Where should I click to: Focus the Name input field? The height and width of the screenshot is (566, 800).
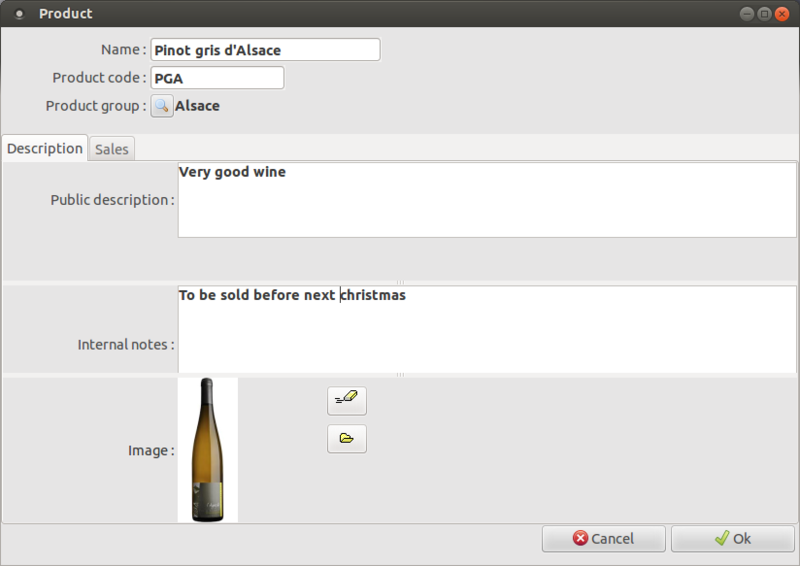pos(265,50)
